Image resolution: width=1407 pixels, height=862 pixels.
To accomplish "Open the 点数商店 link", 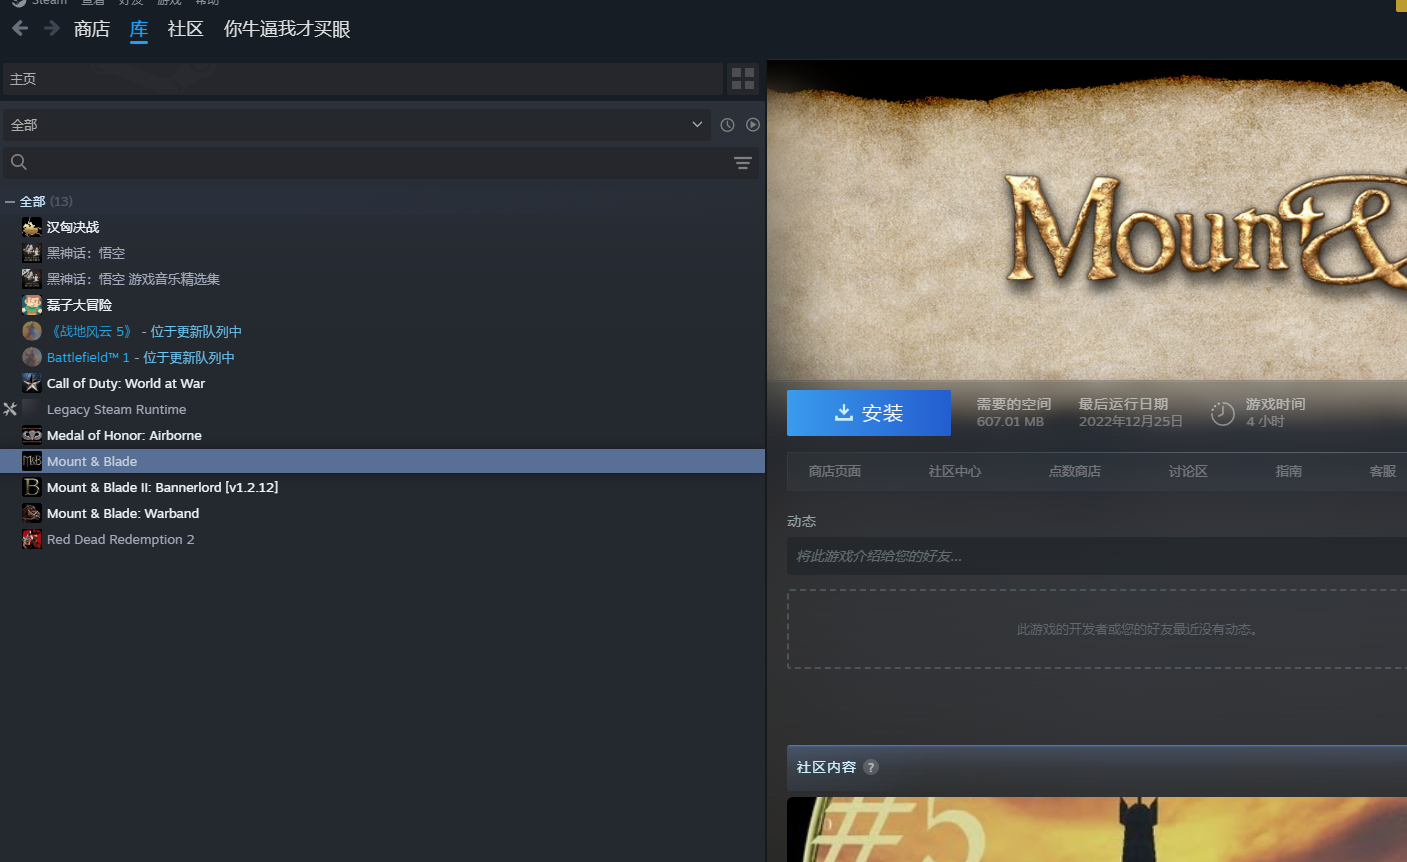I will pyautogui.click(x=1075, y=471).
